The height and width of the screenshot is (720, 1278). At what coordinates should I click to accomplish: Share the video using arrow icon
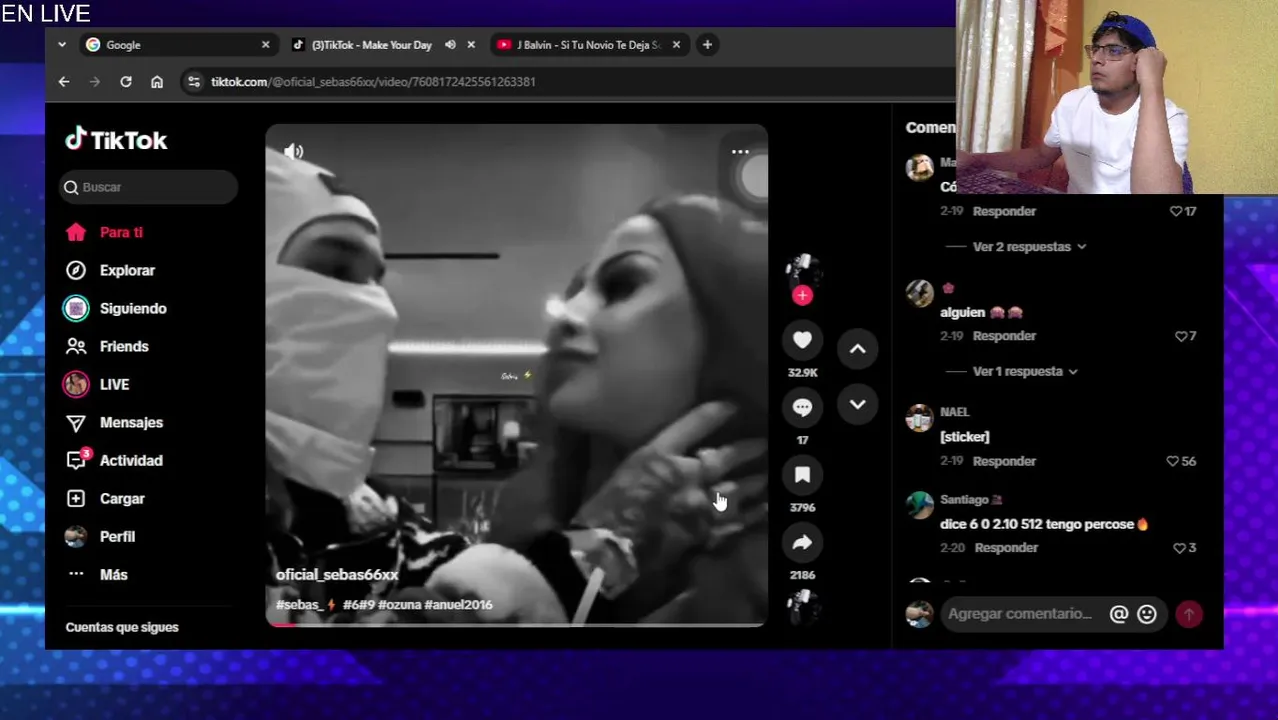pyautogui.click(x=802, y=542)
